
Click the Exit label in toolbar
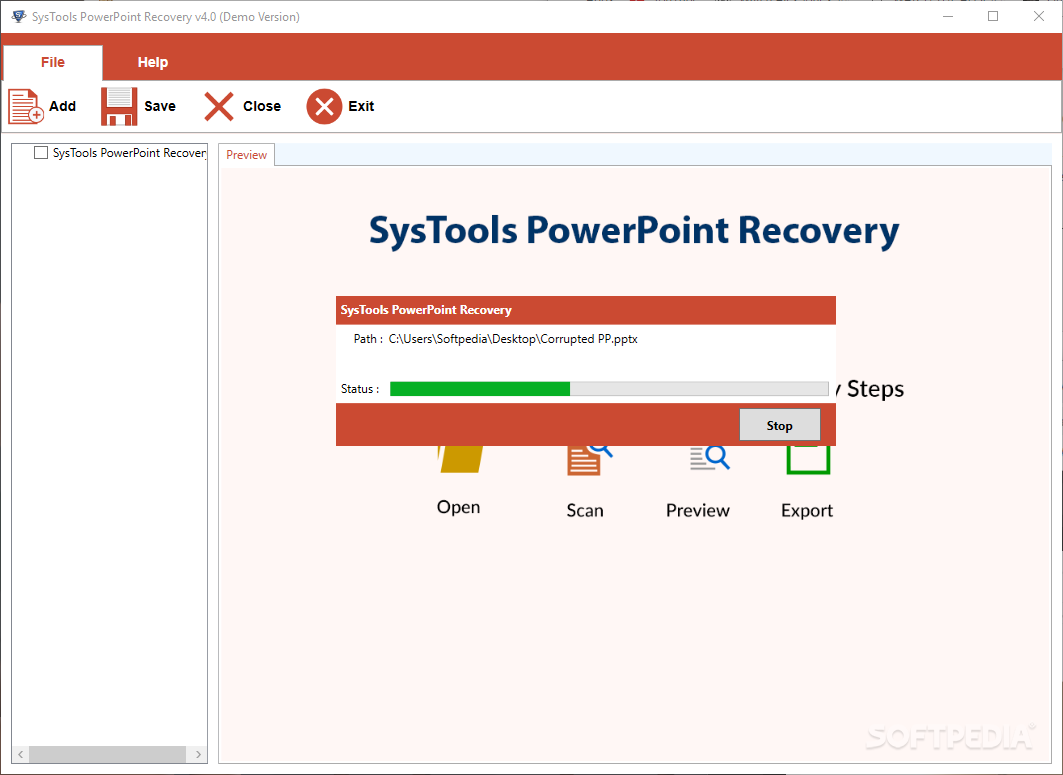(361, 106)
